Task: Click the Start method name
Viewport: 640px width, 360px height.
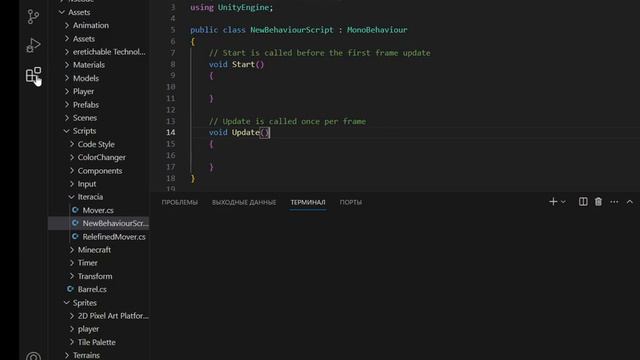Action: 243,64
